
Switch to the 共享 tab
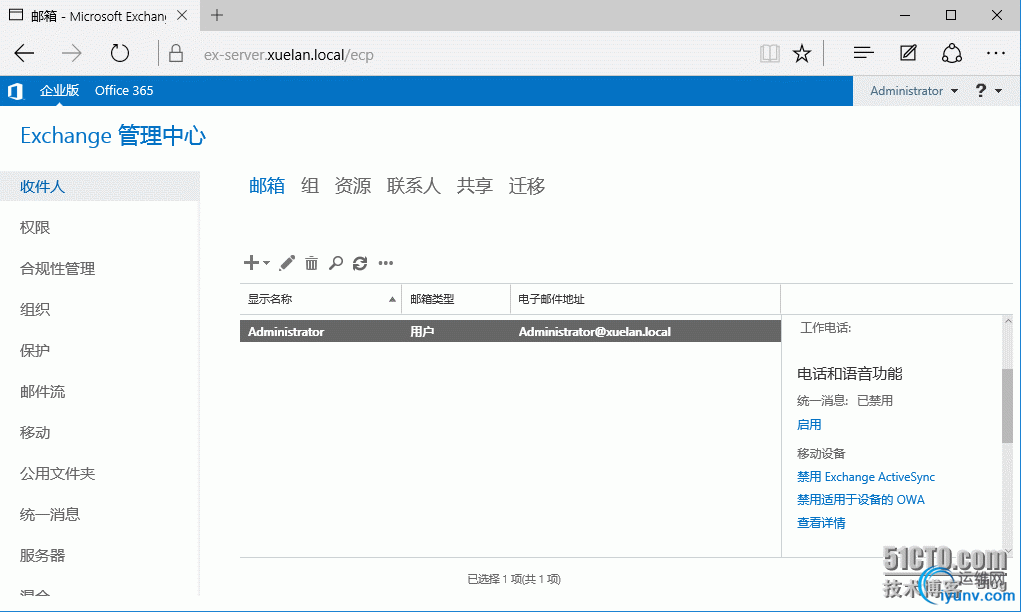475,186
